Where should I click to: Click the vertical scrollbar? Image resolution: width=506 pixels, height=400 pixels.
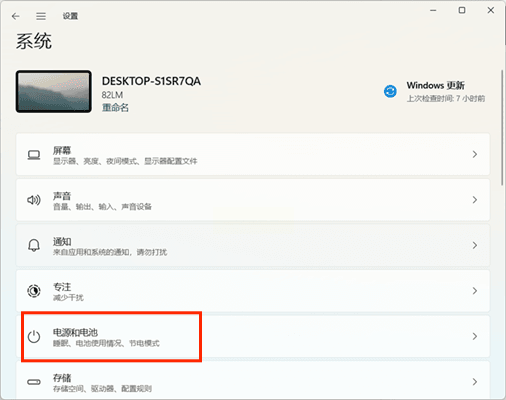click(502, 127)
